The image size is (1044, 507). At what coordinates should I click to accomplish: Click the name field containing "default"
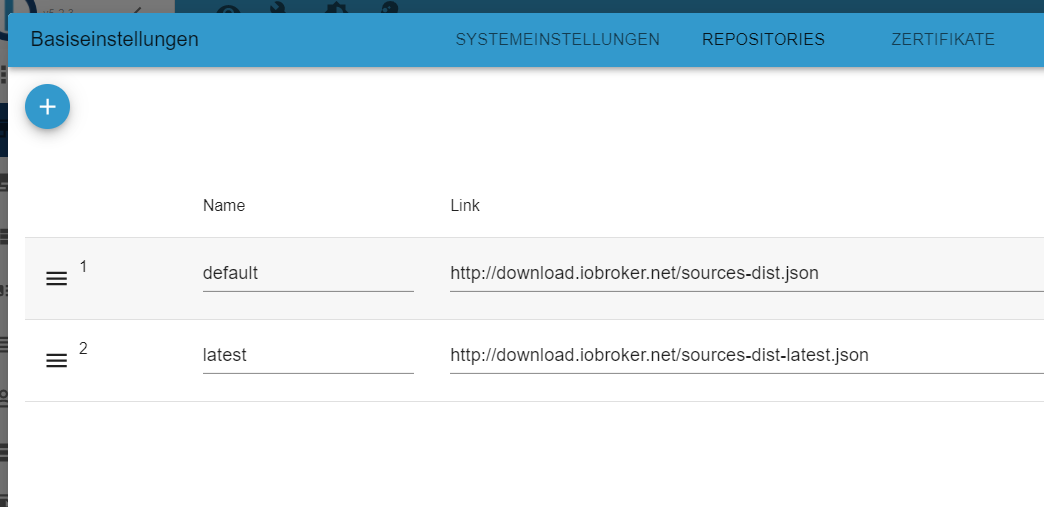tap(307, 273)
